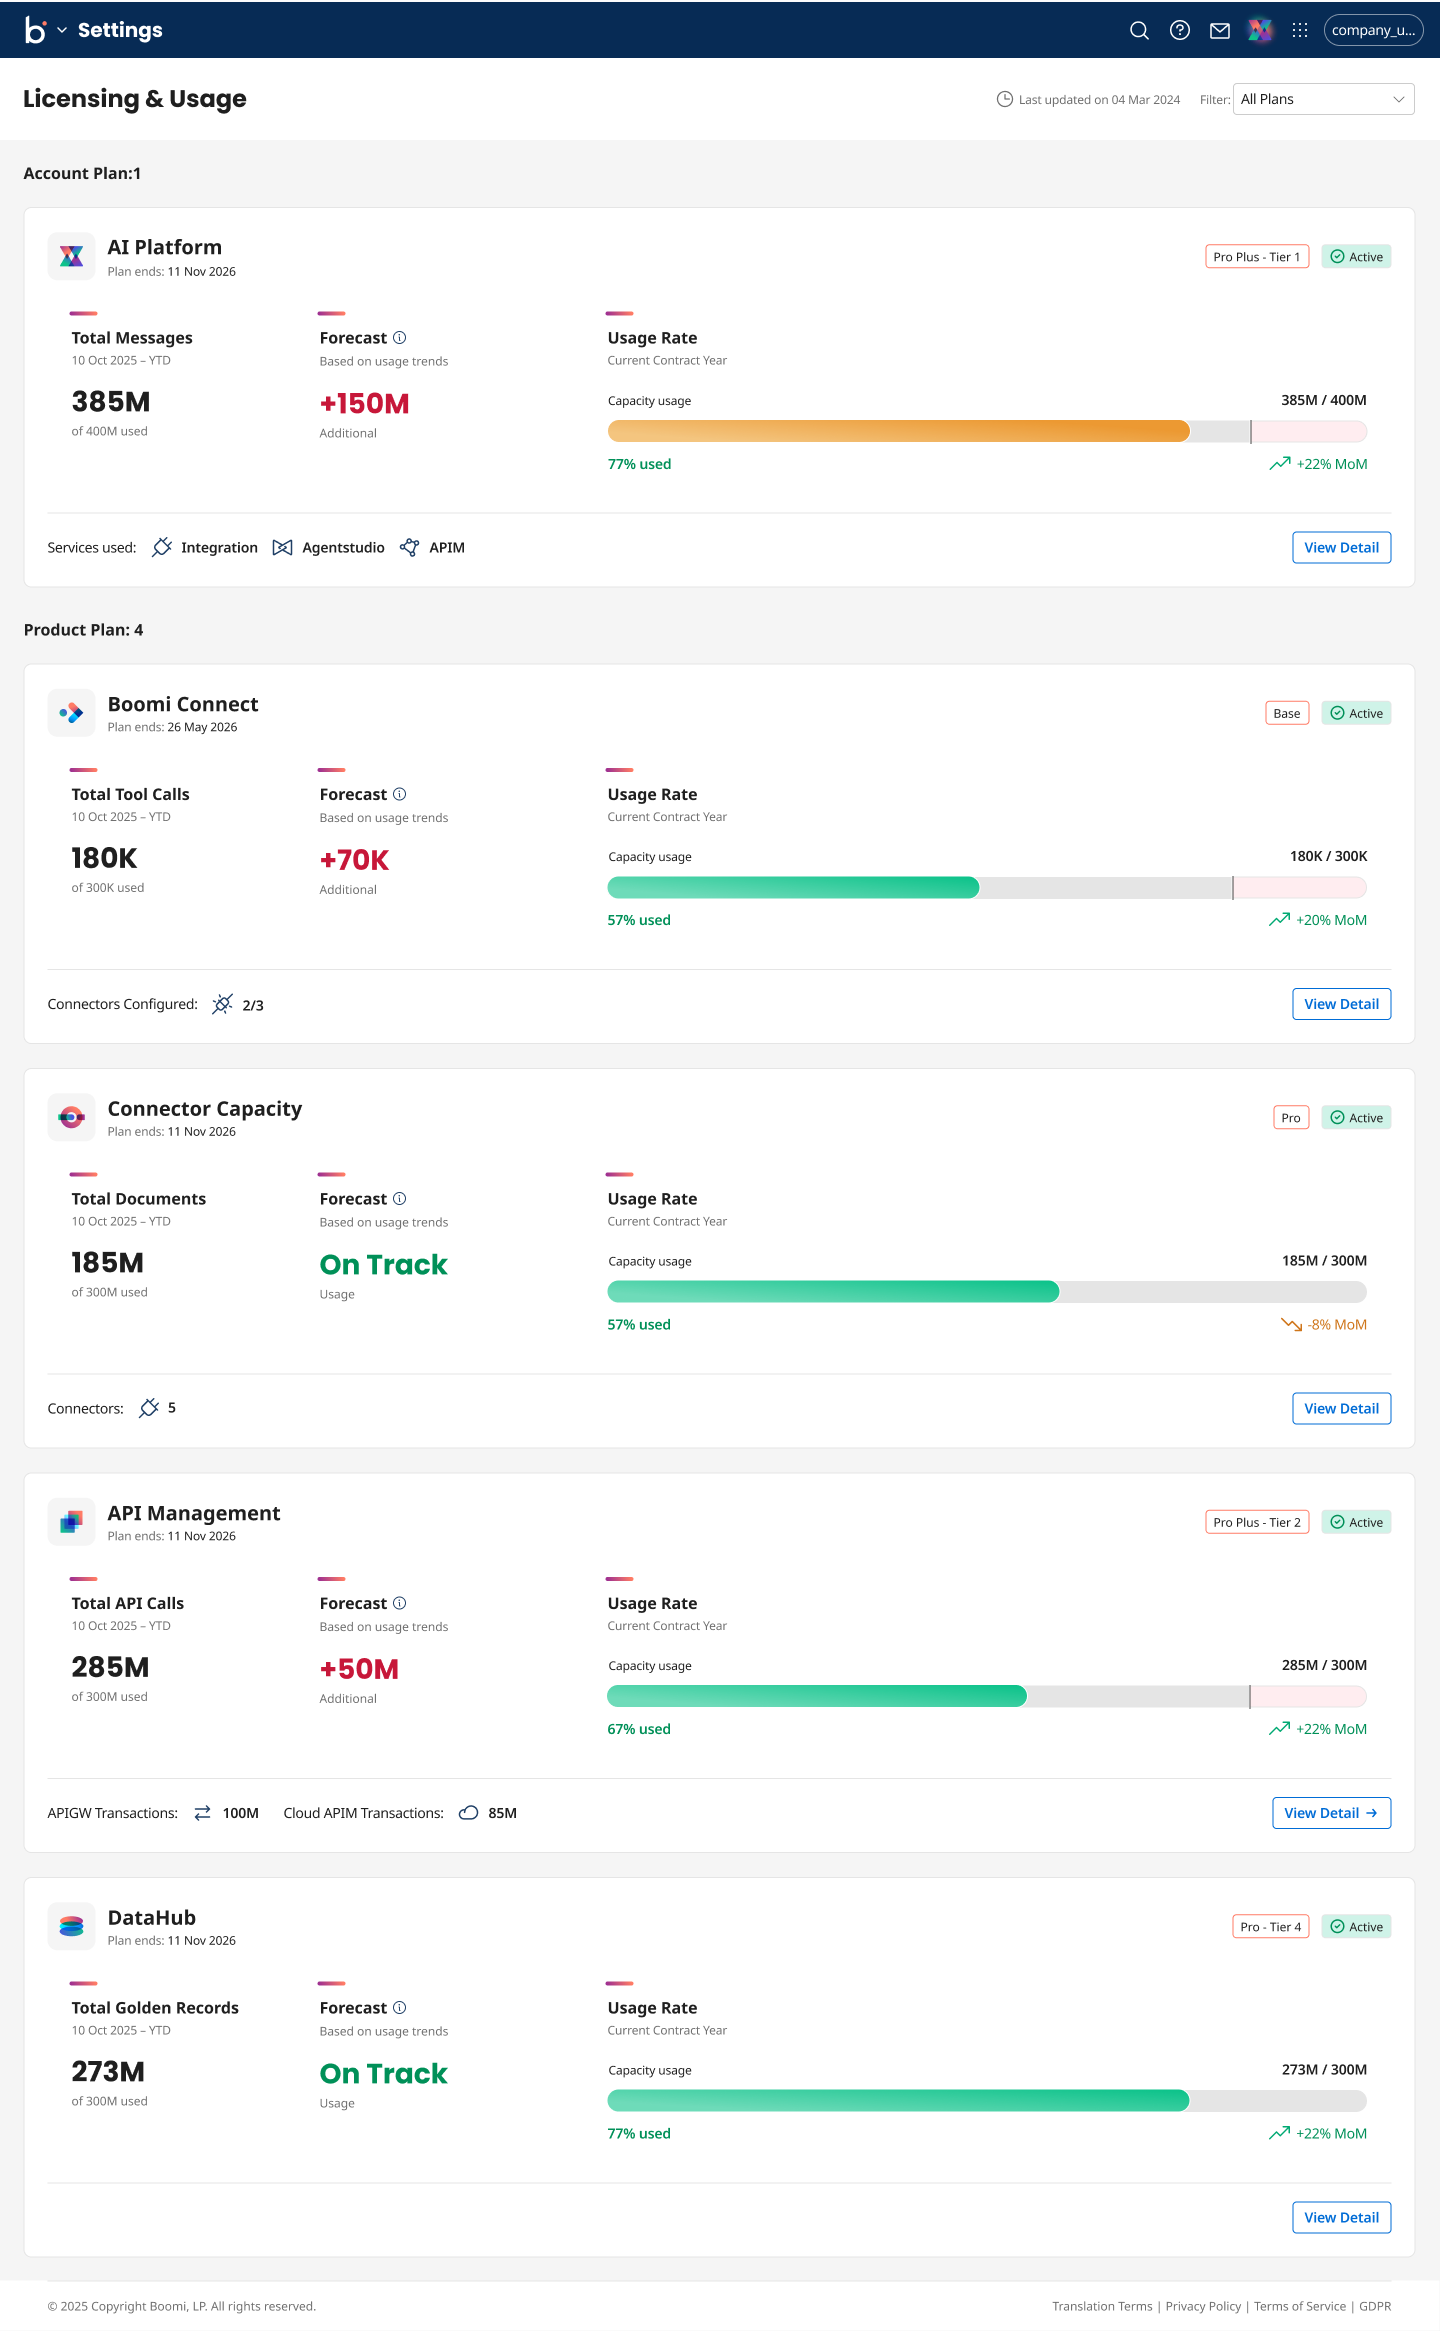Open the apps grid launcher icon

(1300, 30)
